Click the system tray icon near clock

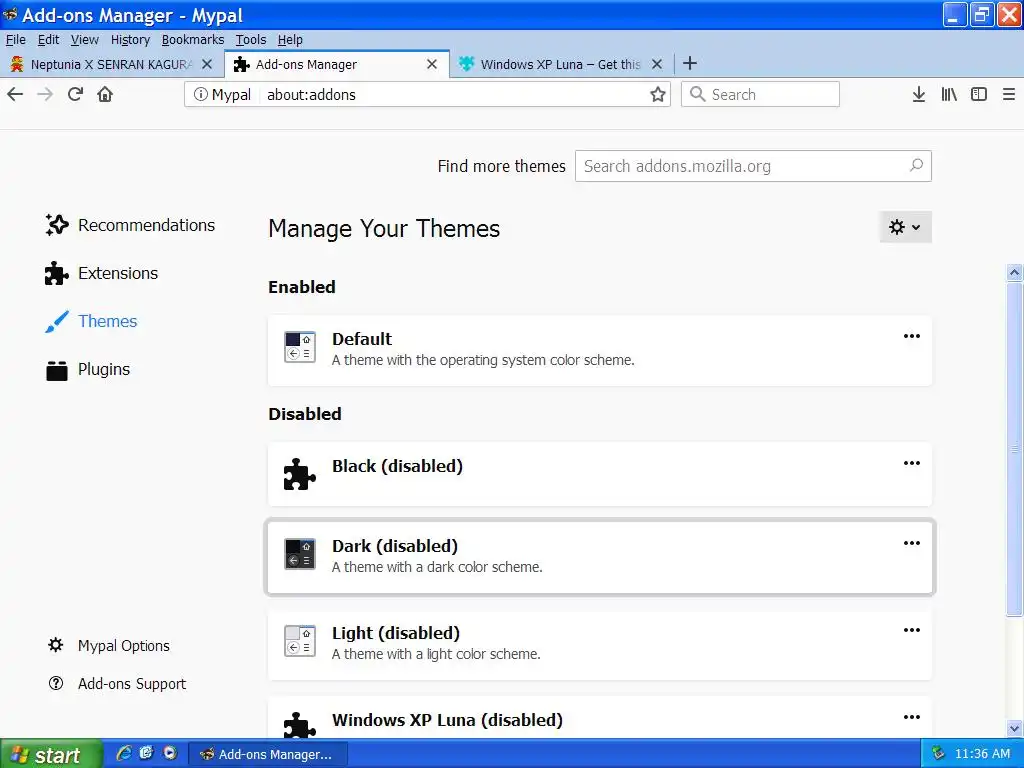coord(938,753)
